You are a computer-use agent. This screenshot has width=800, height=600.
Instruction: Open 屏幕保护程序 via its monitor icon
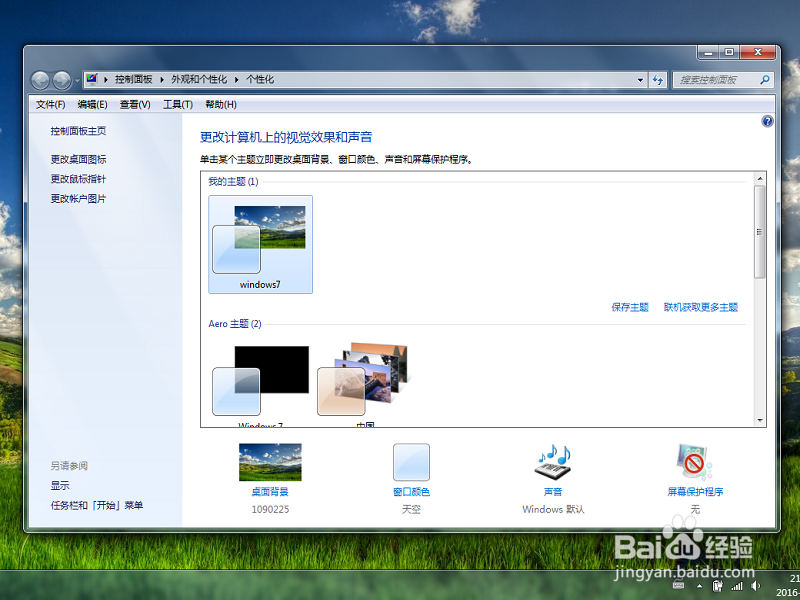coord(694,462)
